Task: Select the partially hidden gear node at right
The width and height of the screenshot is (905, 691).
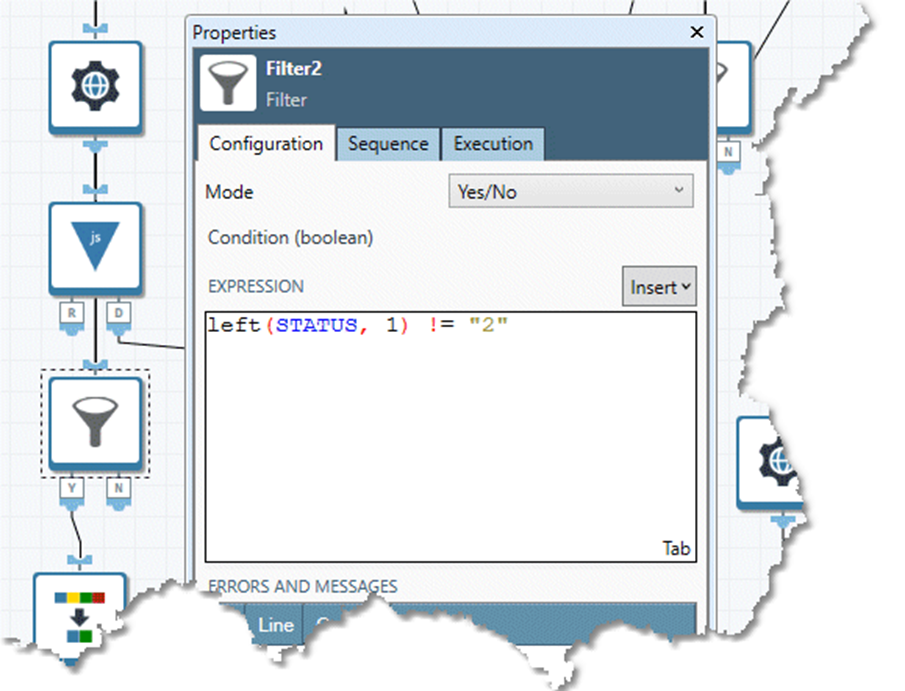Action: [x=774, y=461]
